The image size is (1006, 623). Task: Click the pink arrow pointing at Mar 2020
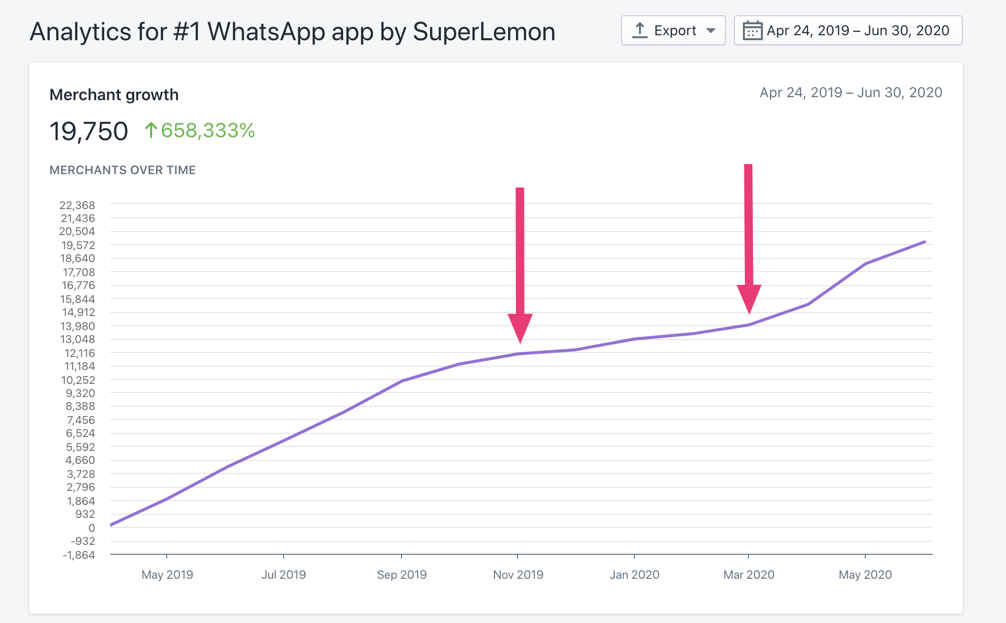pos(748,239)
